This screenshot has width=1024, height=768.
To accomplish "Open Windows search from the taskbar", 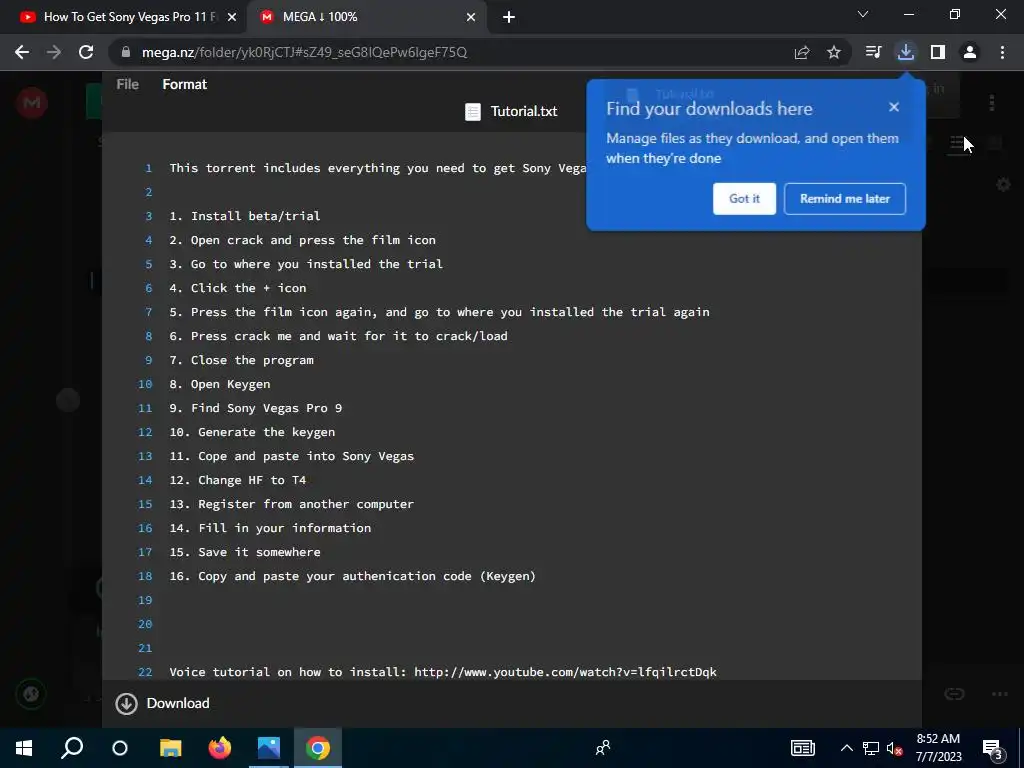I will click(x=72, y=748).
